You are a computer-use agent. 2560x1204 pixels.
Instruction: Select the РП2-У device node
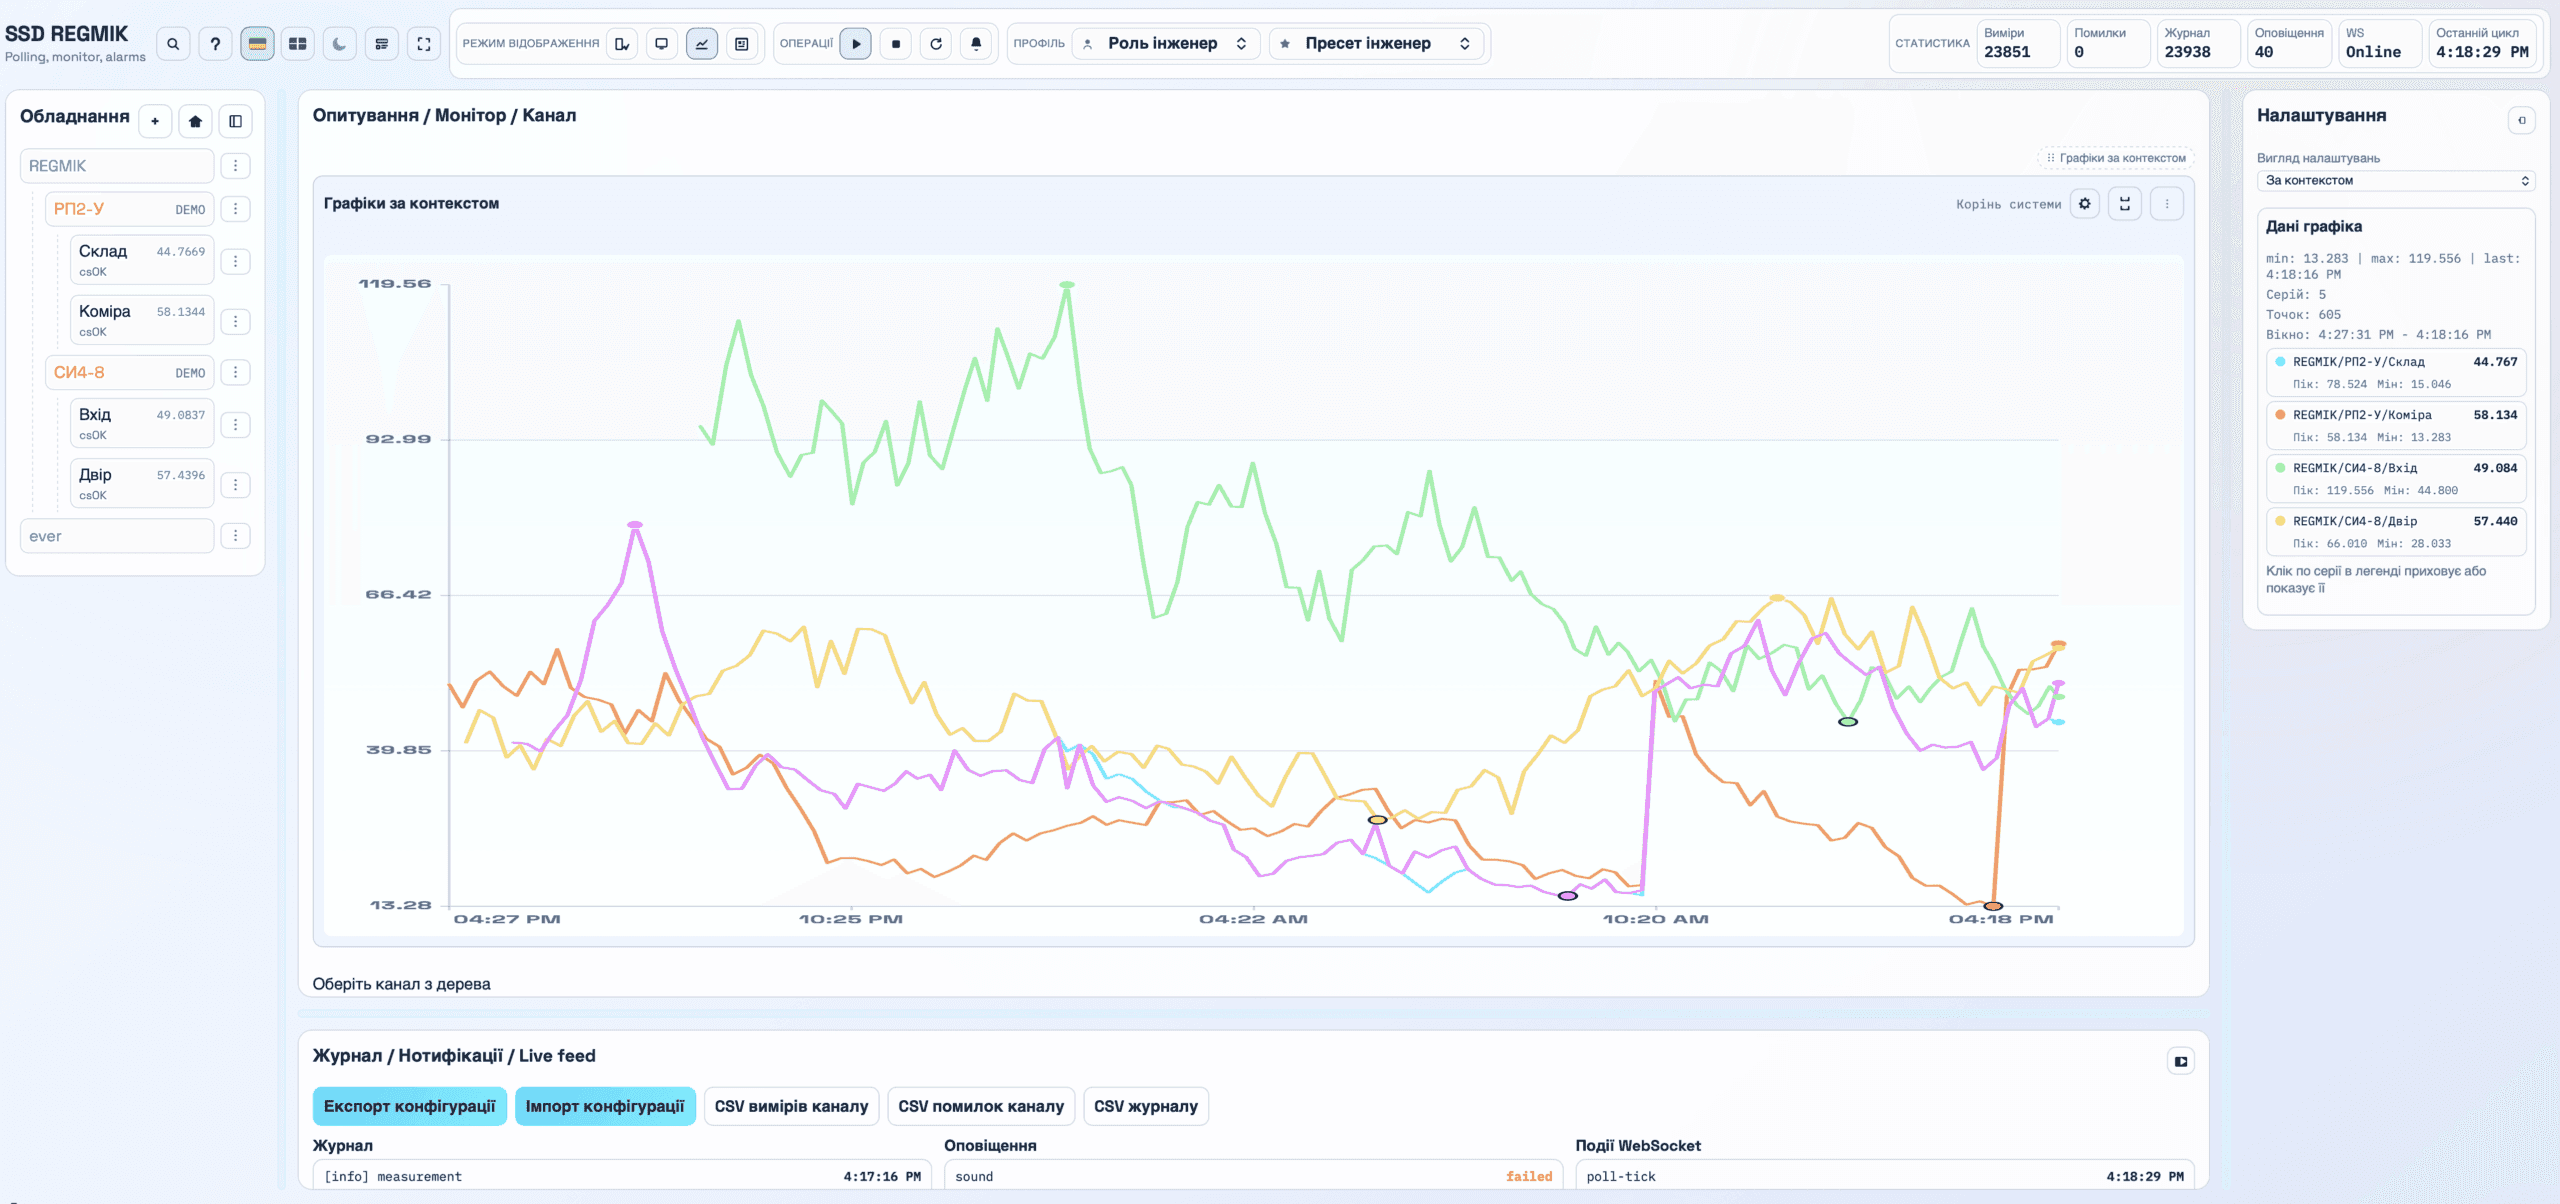pos(129,209)
